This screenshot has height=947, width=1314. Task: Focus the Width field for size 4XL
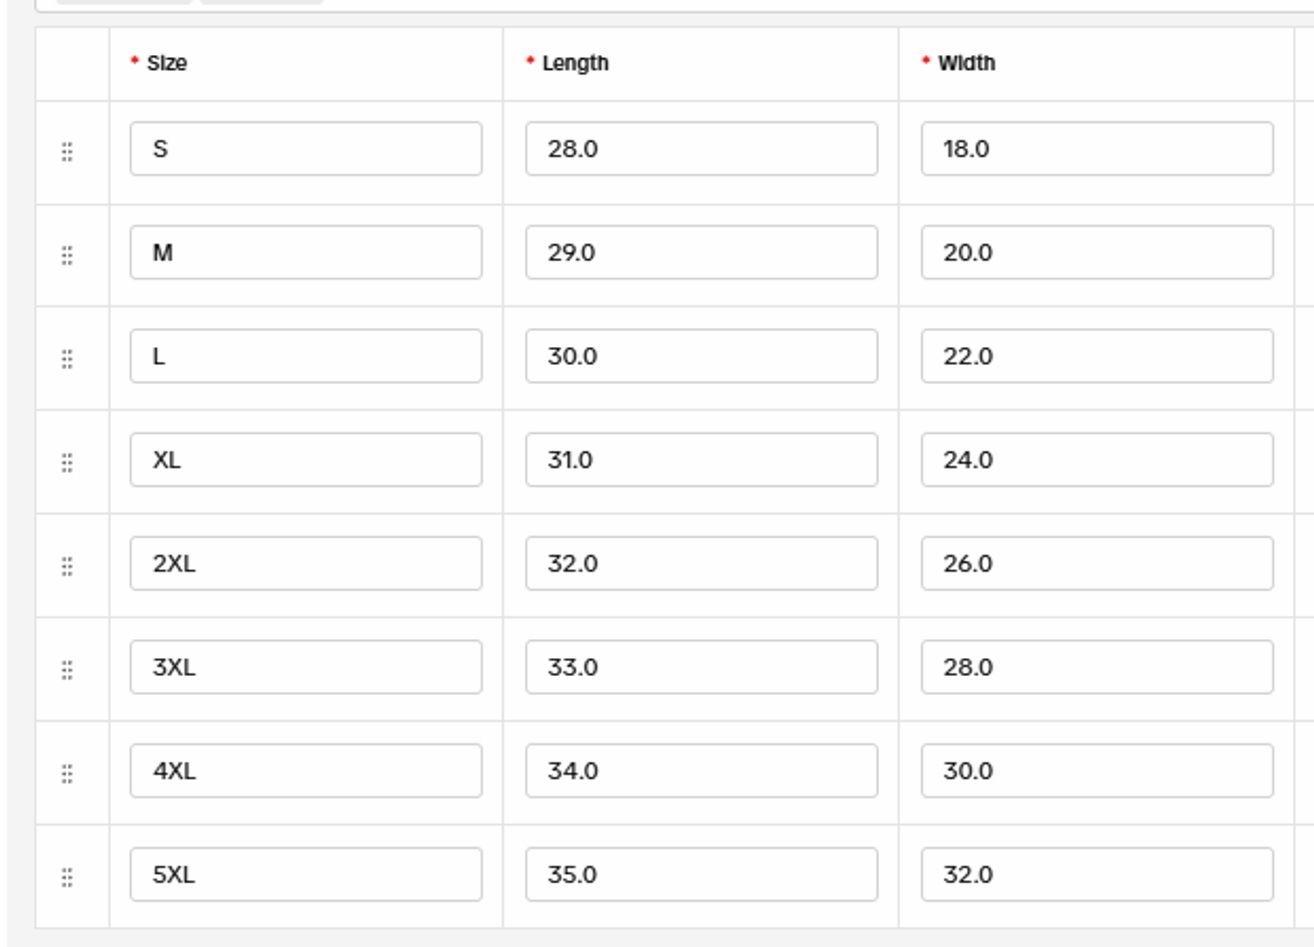(1096, 771)
